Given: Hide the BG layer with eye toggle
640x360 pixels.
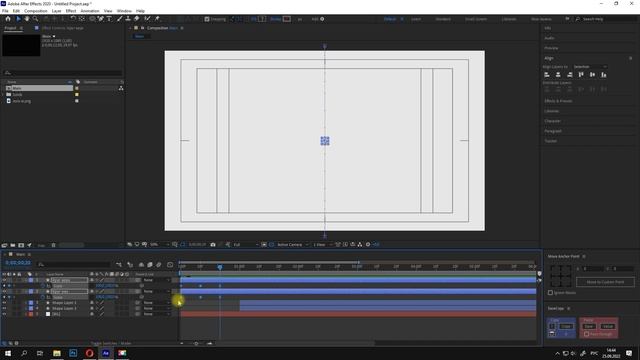Looking at the screenshot, I should (4, 314).
